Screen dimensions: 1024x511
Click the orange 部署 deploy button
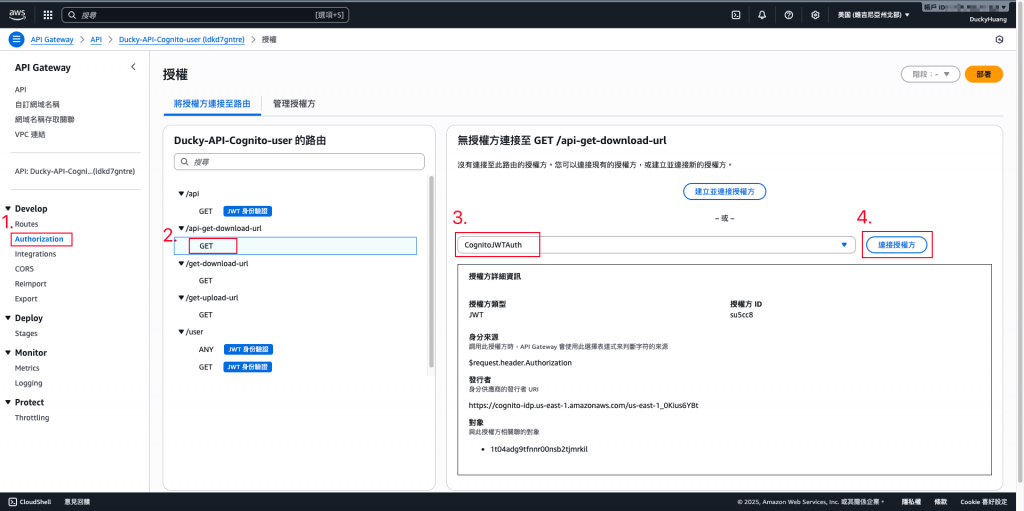coord(983,74)
